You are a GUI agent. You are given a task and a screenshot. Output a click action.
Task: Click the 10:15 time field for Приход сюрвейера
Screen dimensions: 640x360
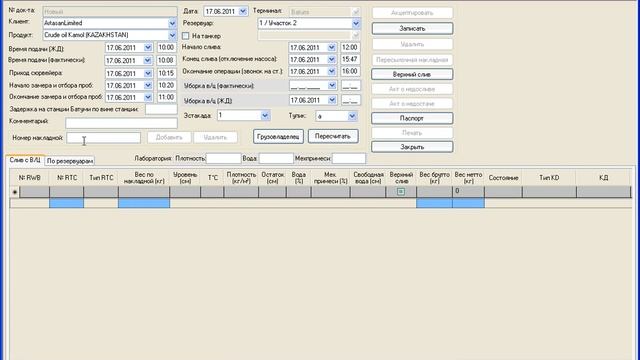166,73
